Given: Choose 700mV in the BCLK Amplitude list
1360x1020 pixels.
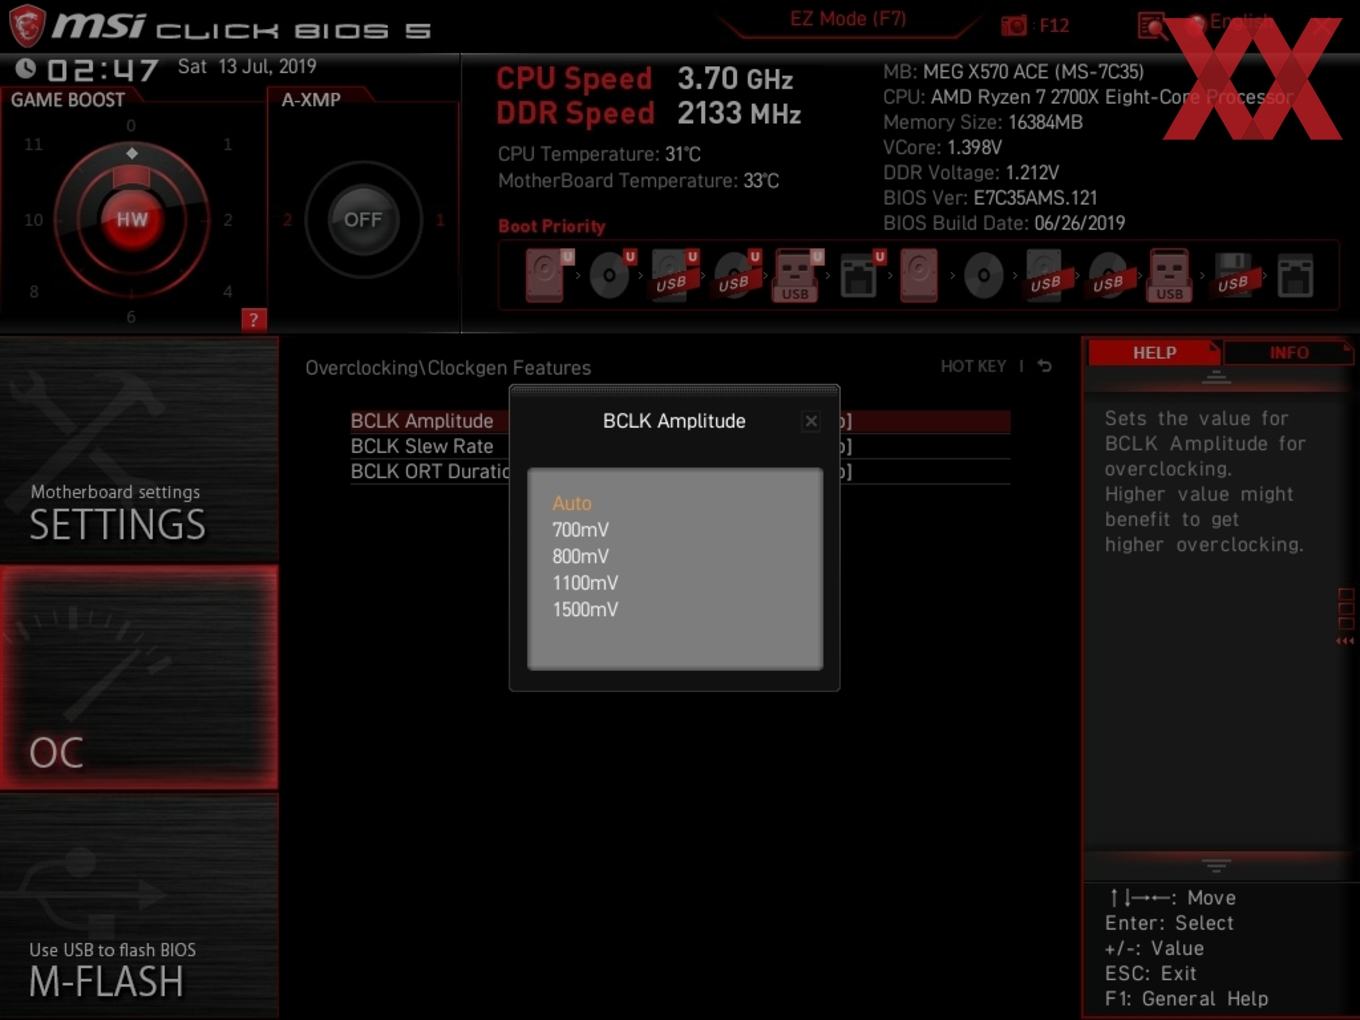Looking at the screenshot, I should [581, 530].
